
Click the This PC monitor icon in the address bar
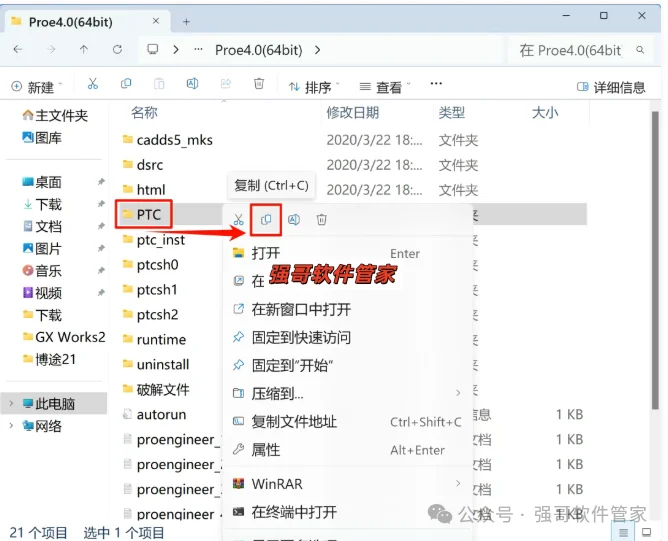(153, 50)
